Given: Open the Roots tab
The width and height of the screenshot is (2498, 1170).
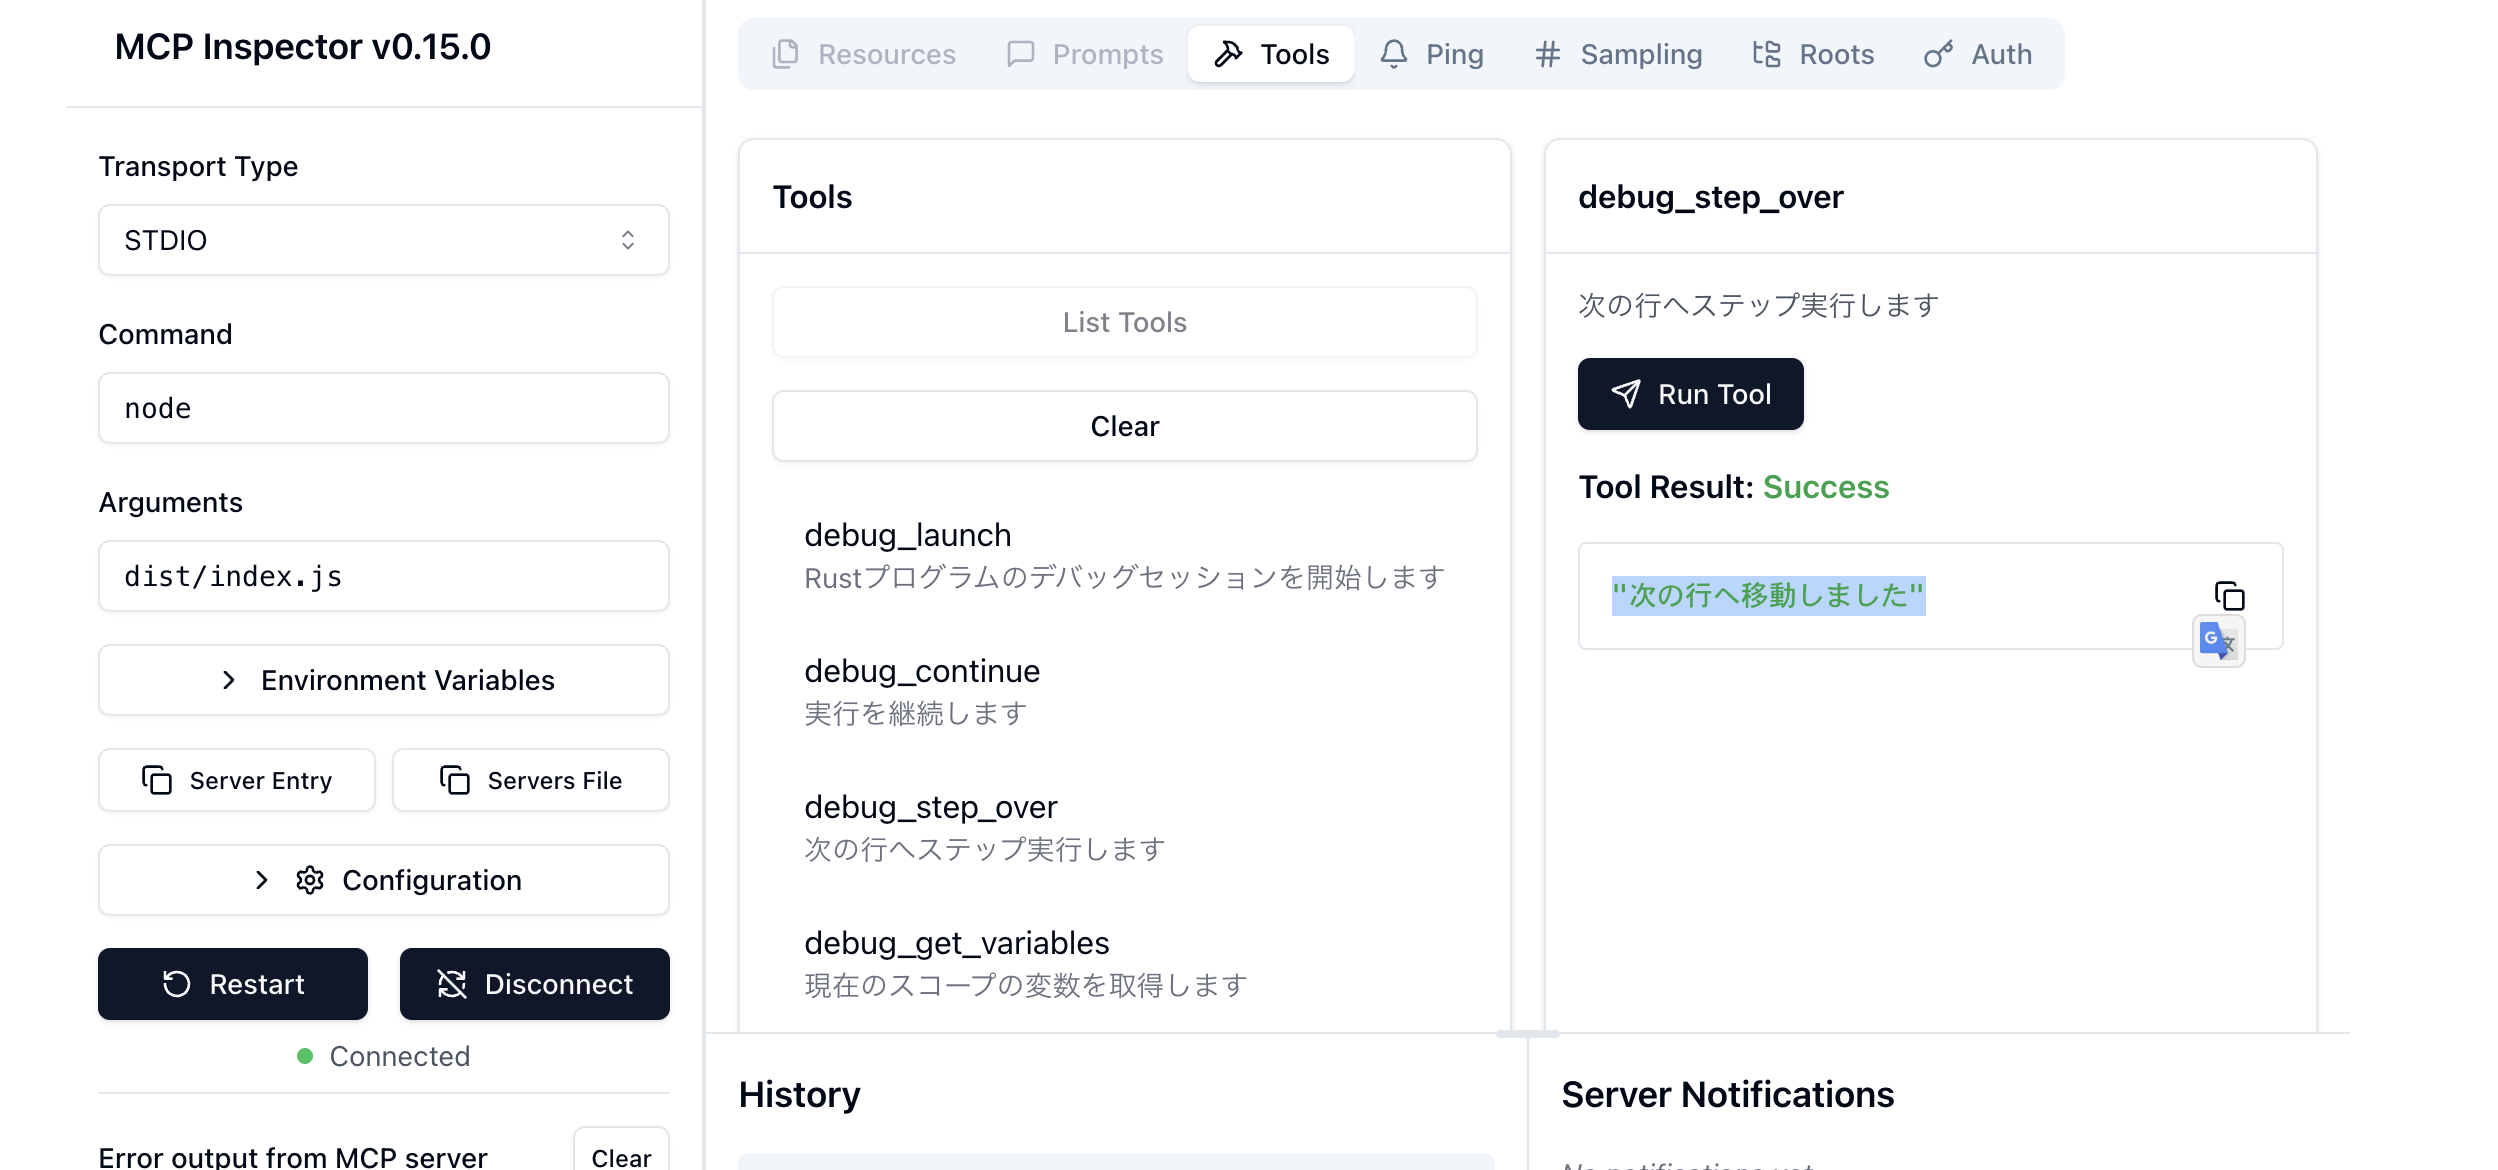Looking at the screenshot, I should [x=1813, y=54].
